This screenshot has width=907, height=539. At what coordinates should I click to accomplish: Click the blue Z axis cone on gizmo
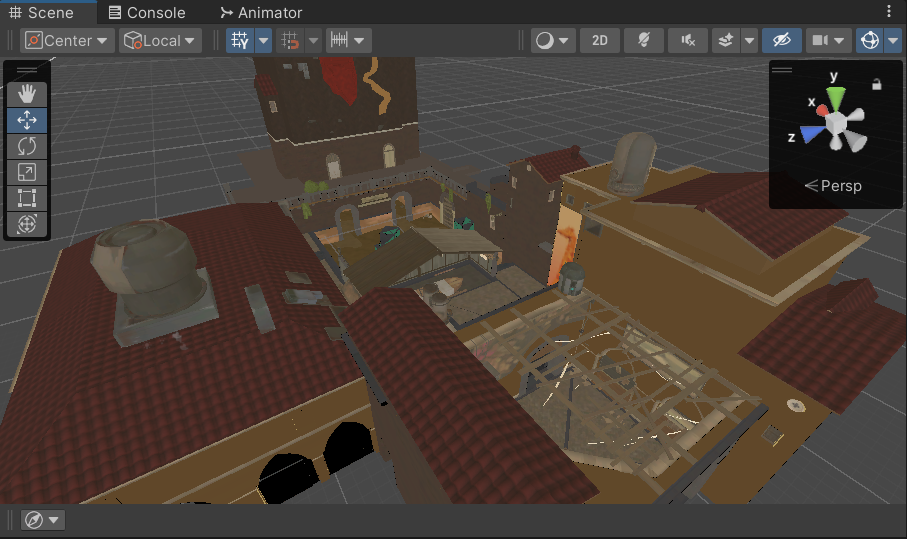coord(812,134)
